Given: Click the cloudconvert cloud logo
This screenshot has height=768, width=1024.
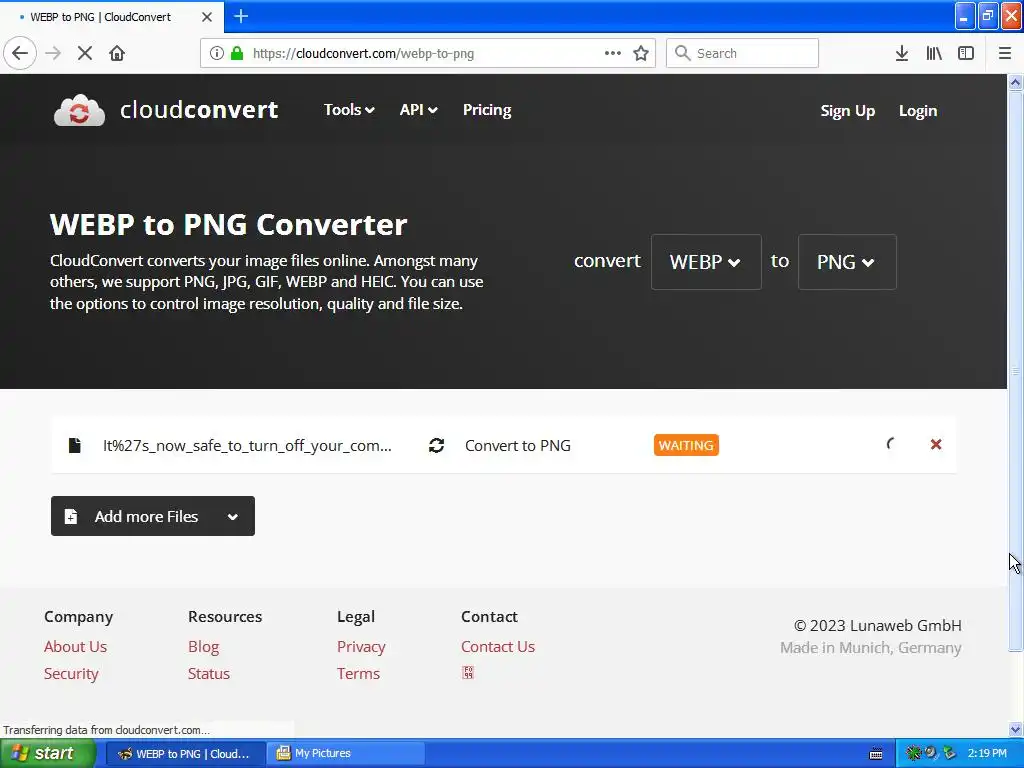Looking at the screenshot, I should point(79,110).
